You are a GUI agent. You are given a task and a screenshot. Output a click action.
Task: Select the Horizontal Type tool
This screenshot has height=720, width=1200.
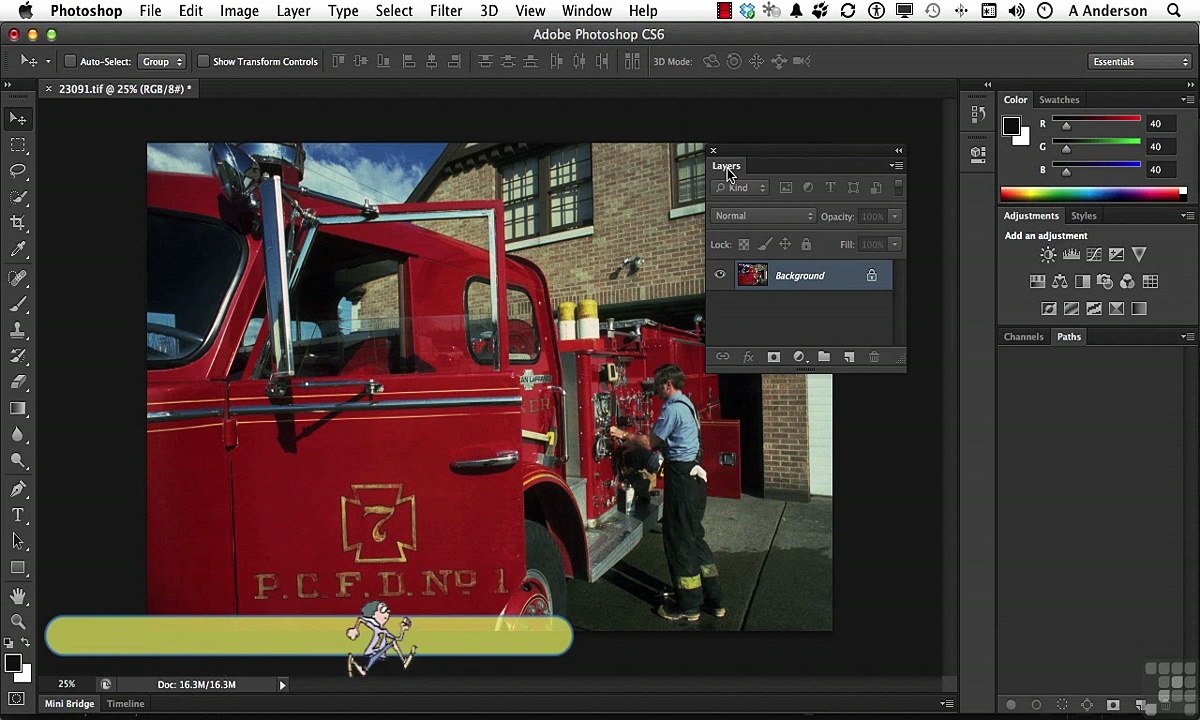18,515
